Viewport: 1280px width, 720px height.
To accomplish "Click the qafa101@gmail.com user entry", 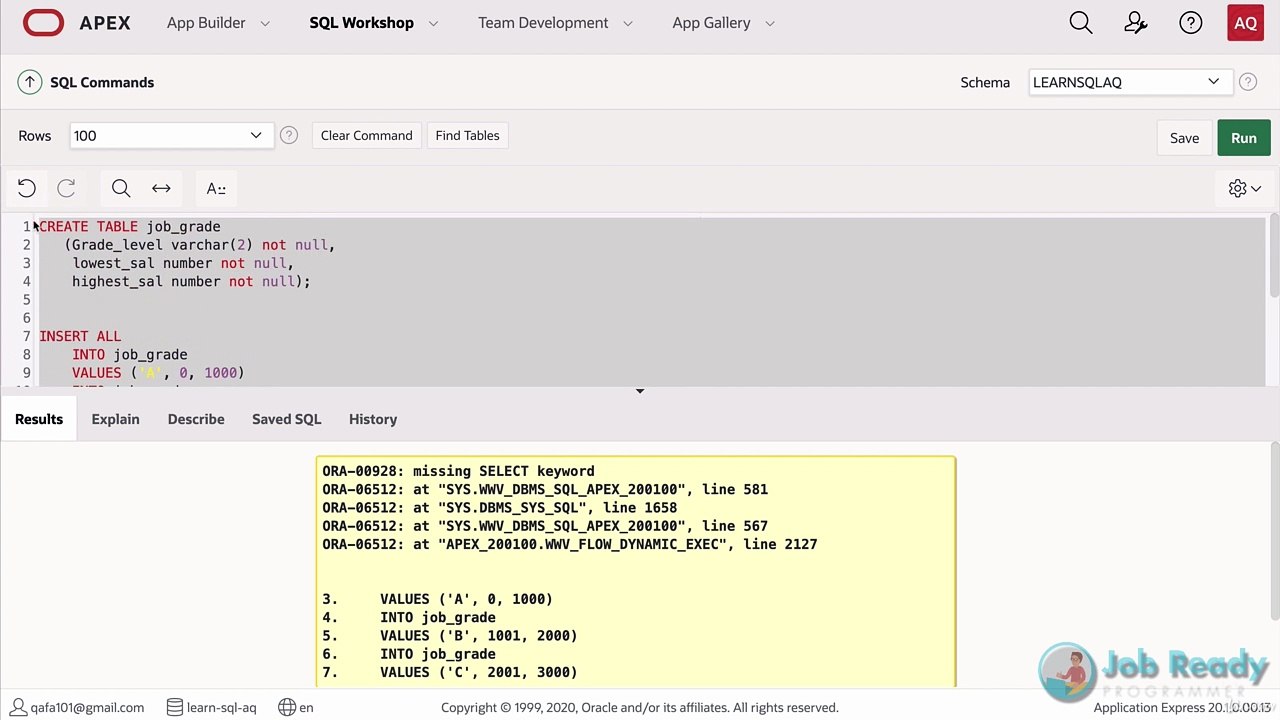I will click(78, 707).
